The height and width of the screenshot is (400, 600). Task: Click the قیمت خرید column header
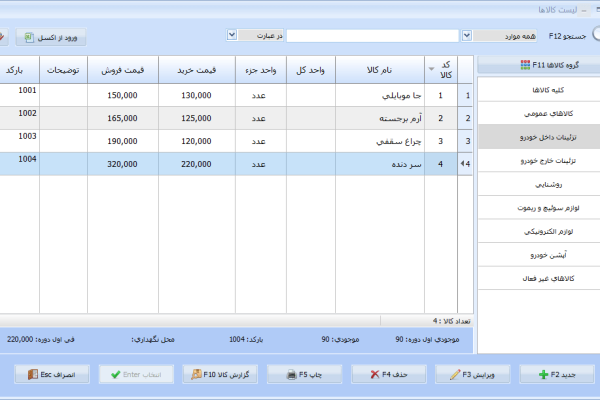[x=197, y=70]
